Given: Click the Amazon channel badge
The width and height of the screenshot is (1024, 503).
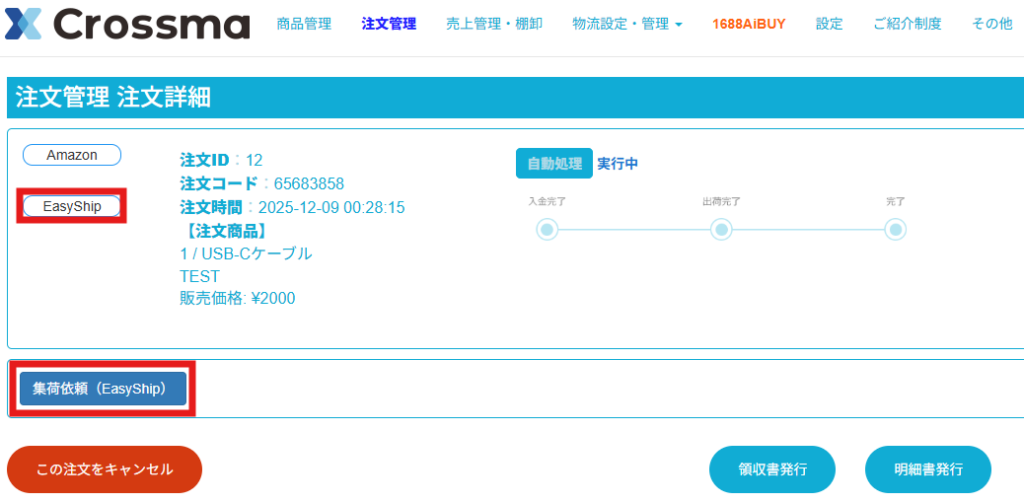Looking at the screenshot, I should click(x=72, y=155).
